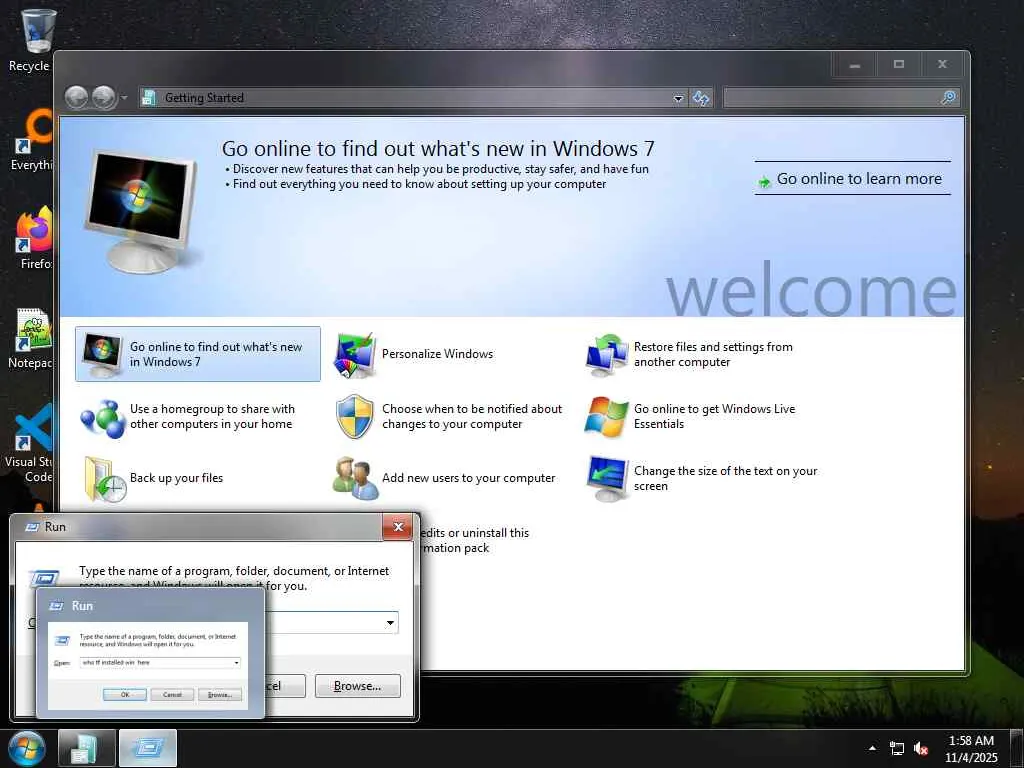Click the Run taskbar thumbnail preview
This screenshot has height=768, width=1024.
(150, 653)
